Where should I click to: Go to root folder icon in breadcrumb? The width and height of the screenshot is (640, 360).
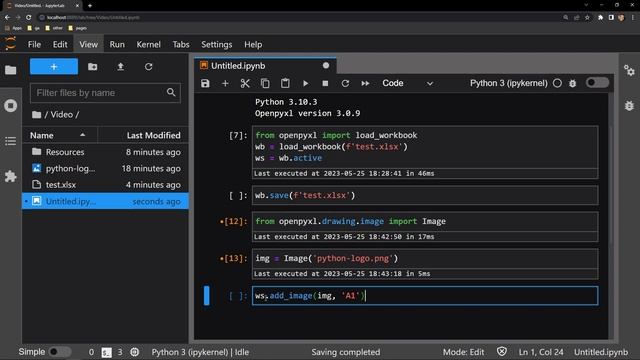(37, 115)
